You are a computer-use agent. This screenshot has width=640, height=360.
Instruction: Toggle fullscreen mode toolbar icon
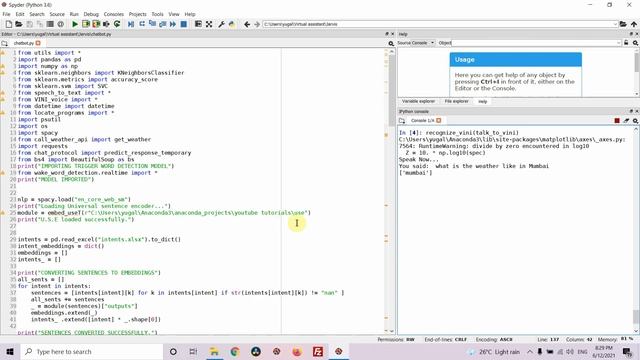tap(209, 24)
